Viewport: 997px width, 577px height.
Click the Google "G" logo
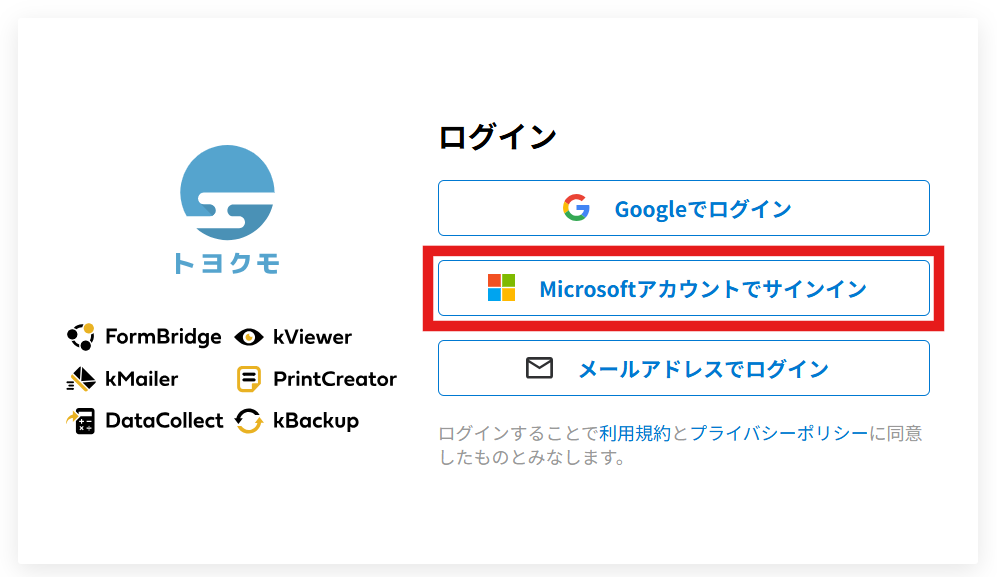click(x=576, y=208)
